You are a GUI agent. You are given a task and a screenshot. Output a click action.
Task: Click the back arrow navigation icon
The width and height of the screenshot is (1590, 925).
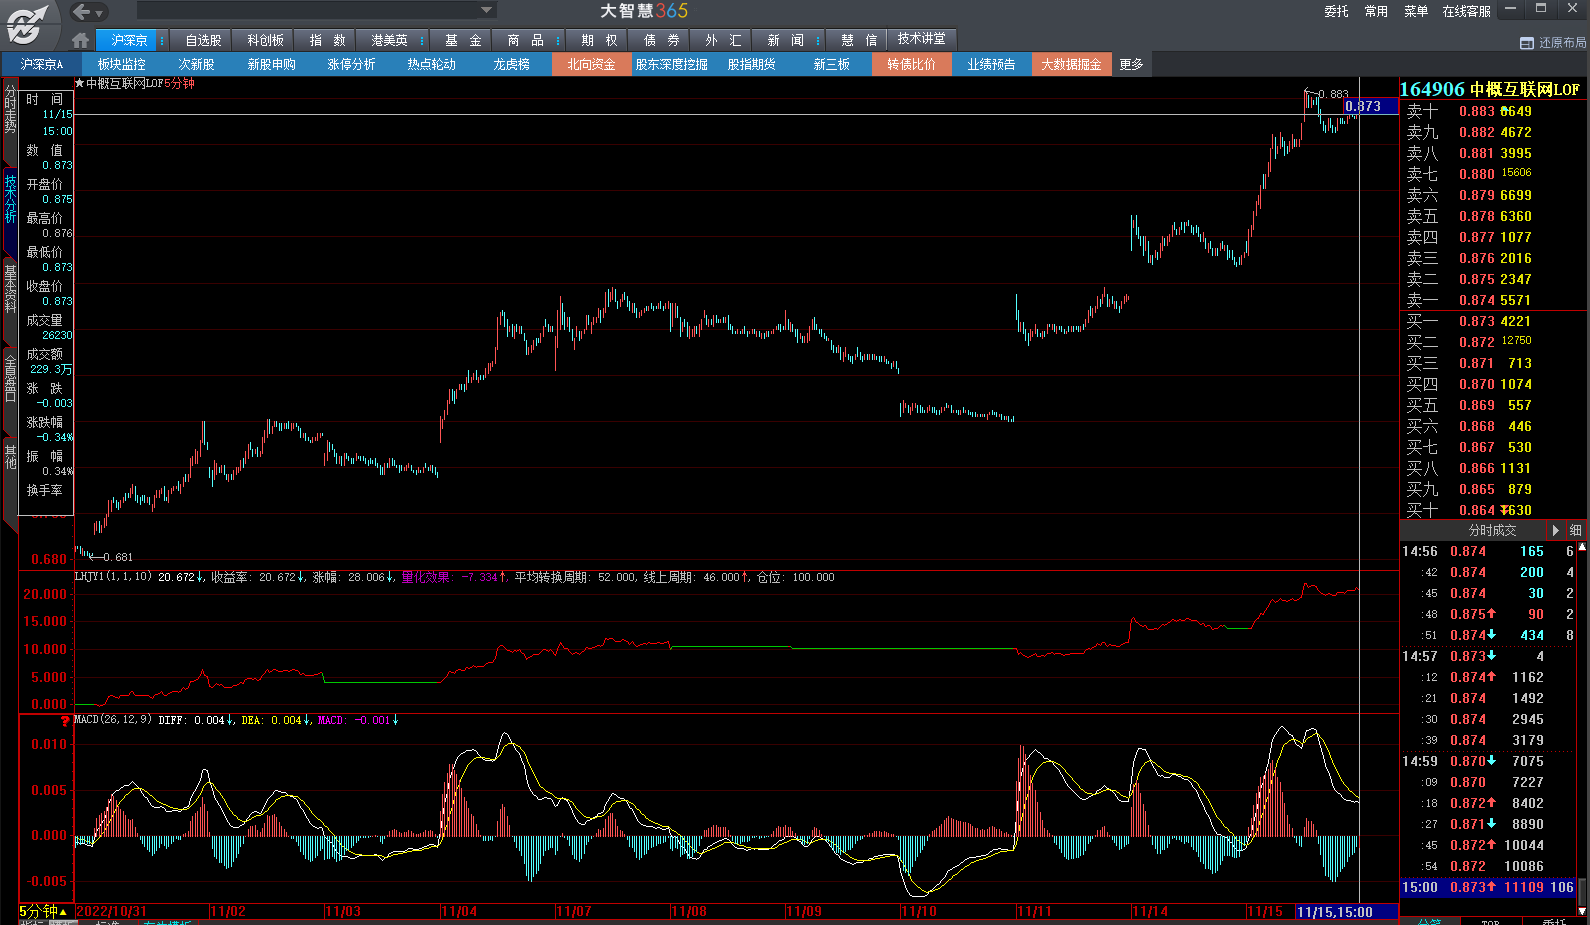(x=82, y=12)
